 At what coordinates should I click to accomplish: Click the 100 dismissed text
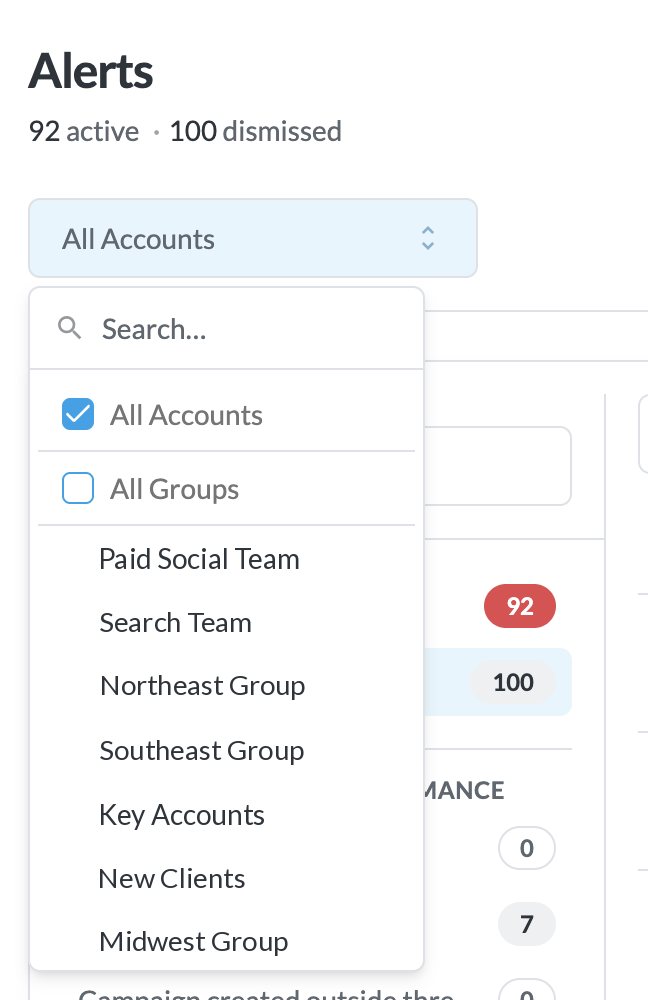point(256,131)
